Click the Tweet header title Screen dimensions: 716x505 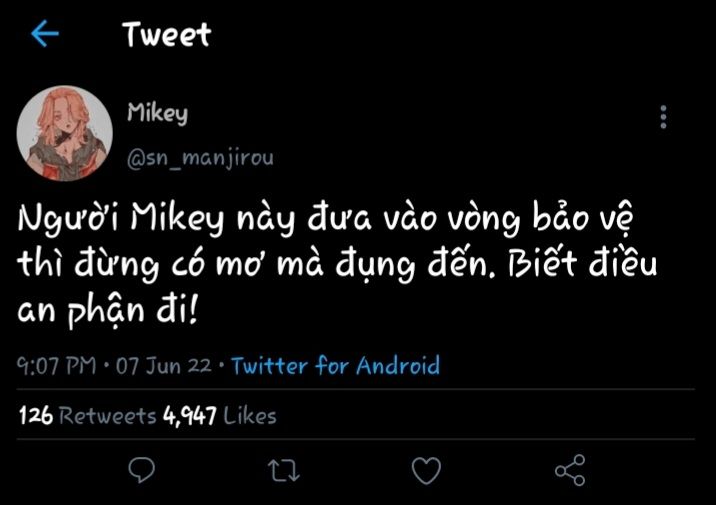coord(167,35)
